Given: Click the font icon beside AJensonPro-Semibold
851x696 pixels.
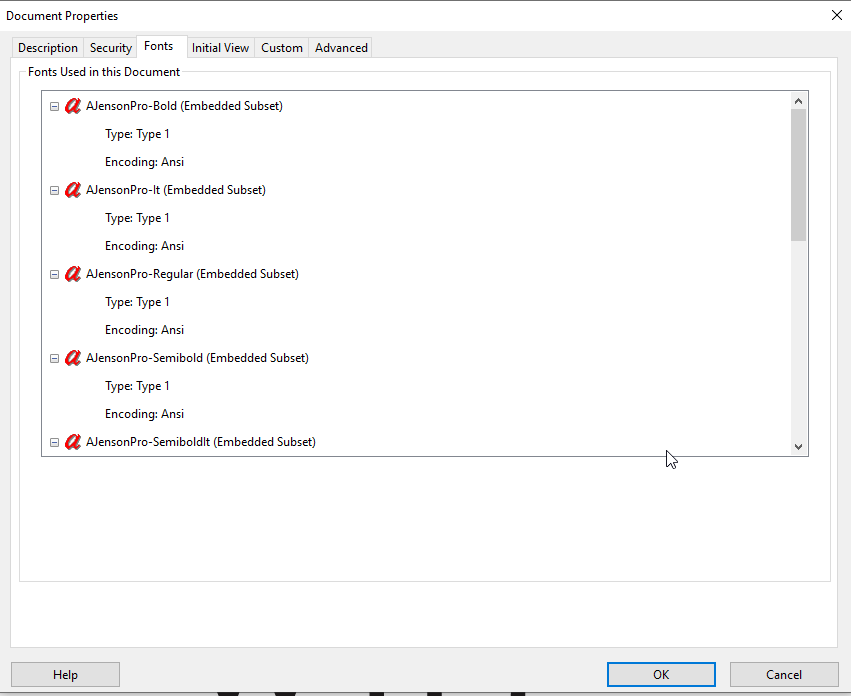Looking at the screenshot, I should [x=72, y=357].
